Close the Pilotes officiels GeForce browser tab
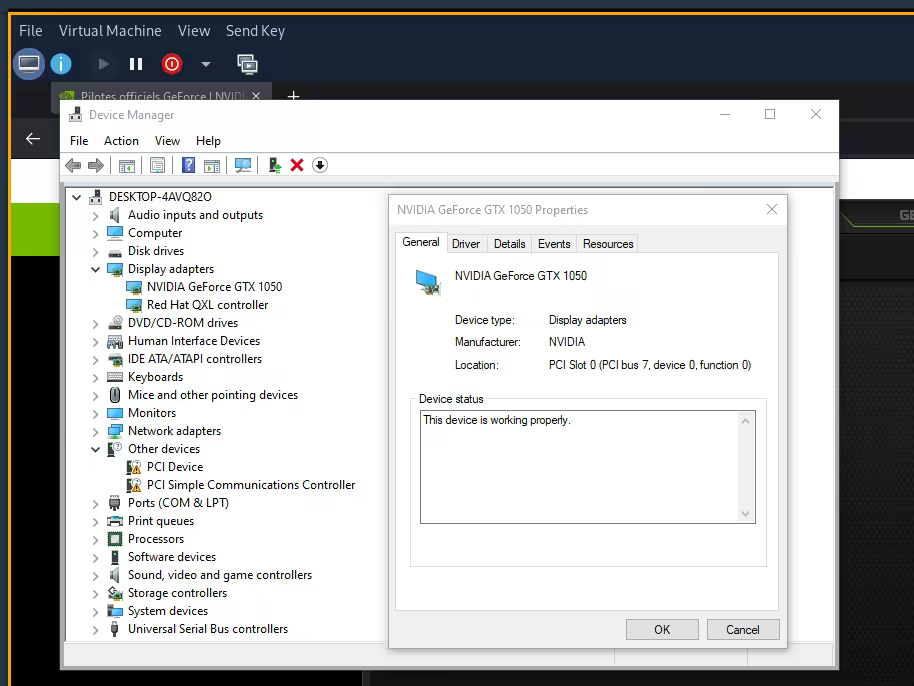Image resolution: width=914 pixels, height=686 pixels. [256, 96]
